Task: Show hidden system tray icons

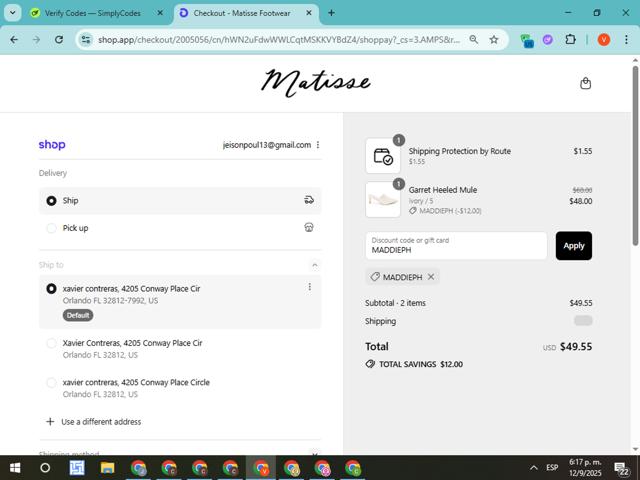Action: coord(533,468)
